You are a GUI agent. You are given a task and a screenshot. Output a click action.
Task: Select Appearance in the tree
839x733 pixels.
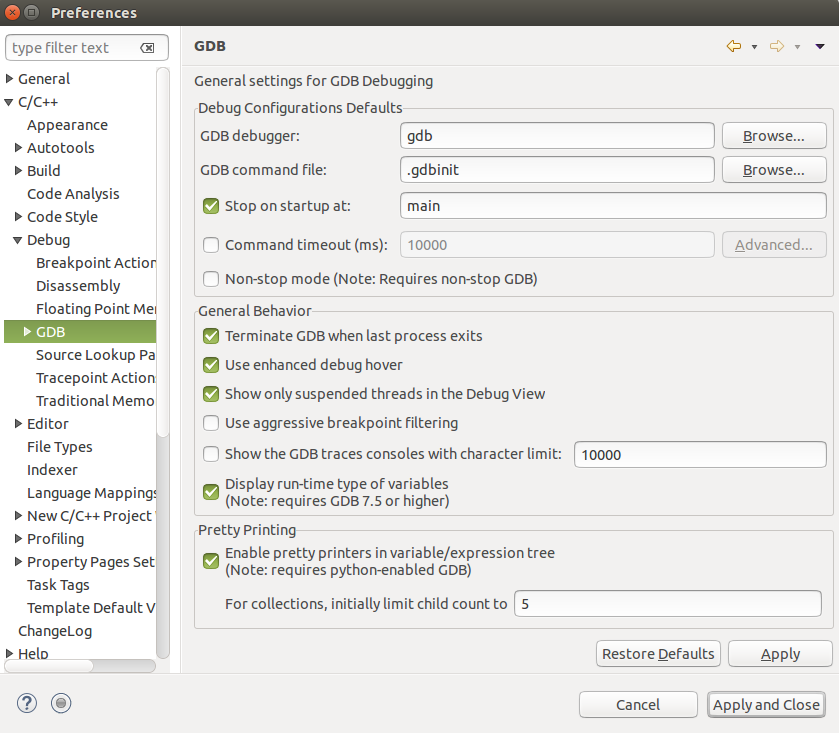coord(67,125)
